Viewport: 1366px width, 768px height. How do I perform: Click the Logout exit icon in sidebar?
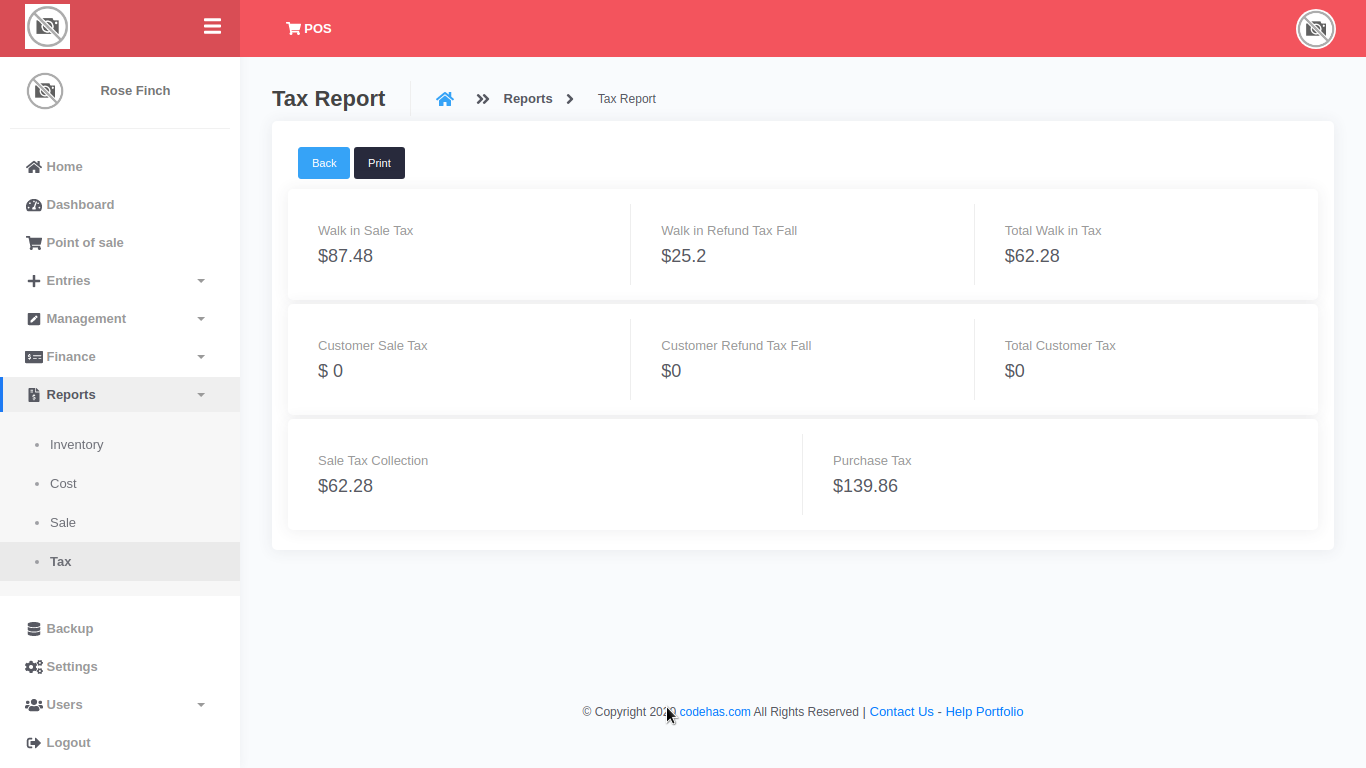coord(34,742)
